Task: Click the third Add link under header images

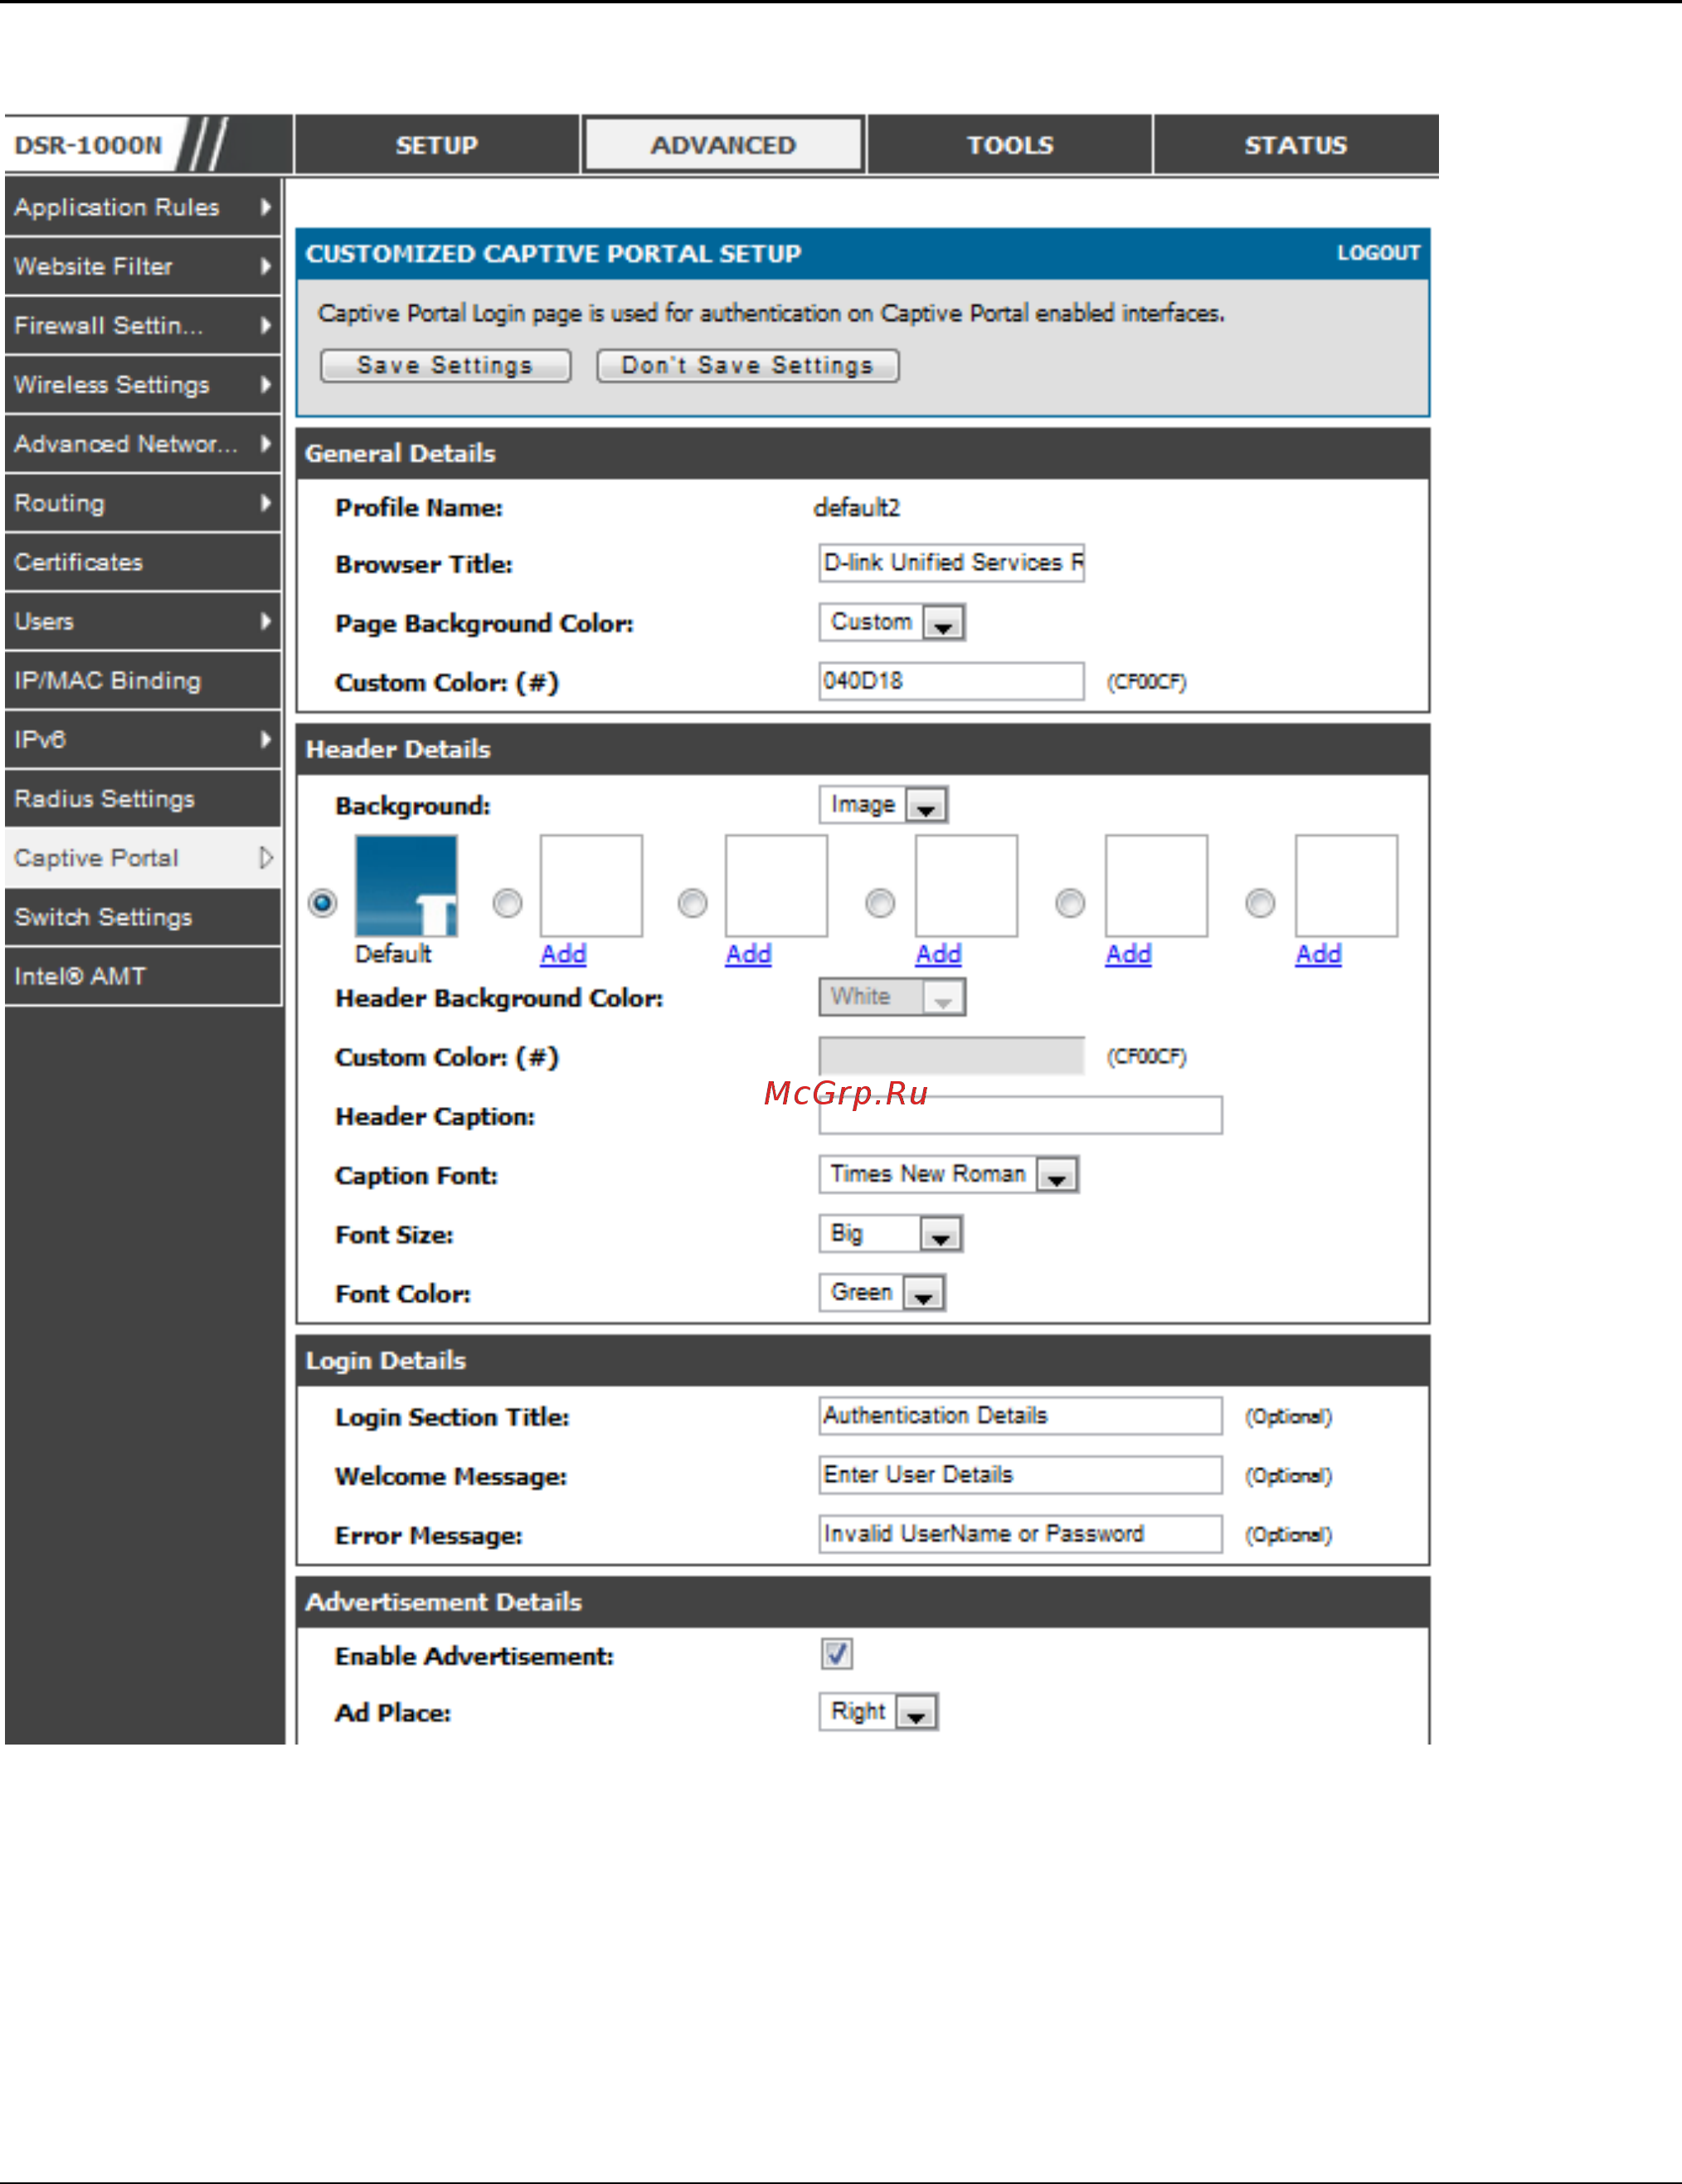Action: (938, 954)
